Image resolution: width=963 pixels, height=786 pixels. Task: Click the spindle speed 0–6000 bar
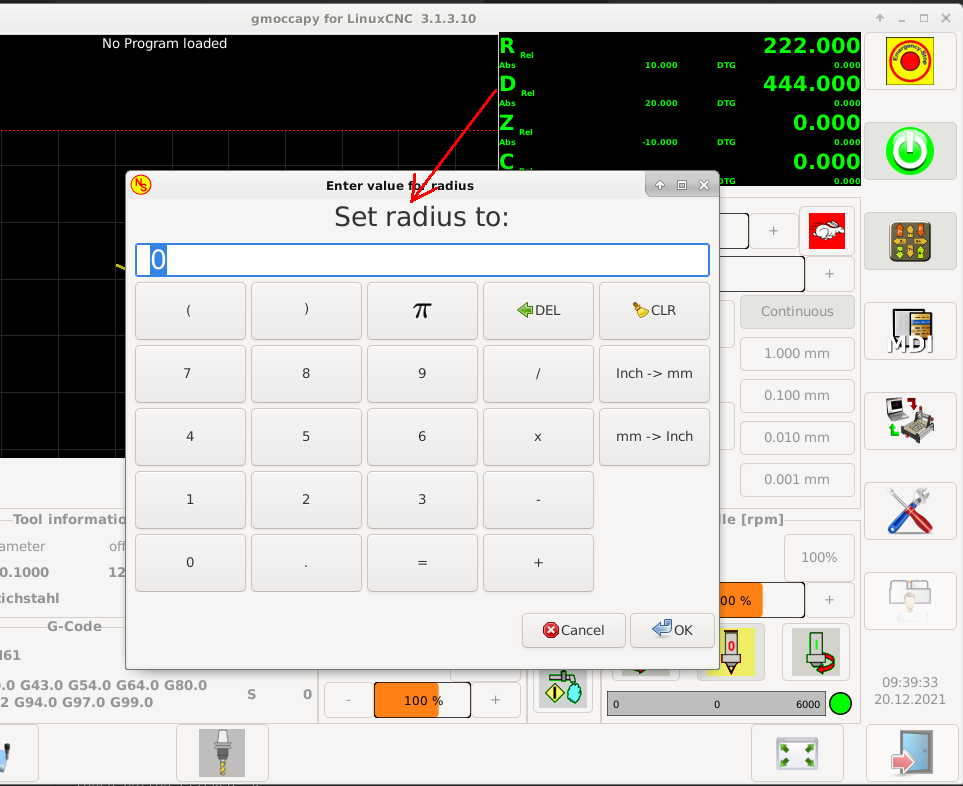coord(716,704)
